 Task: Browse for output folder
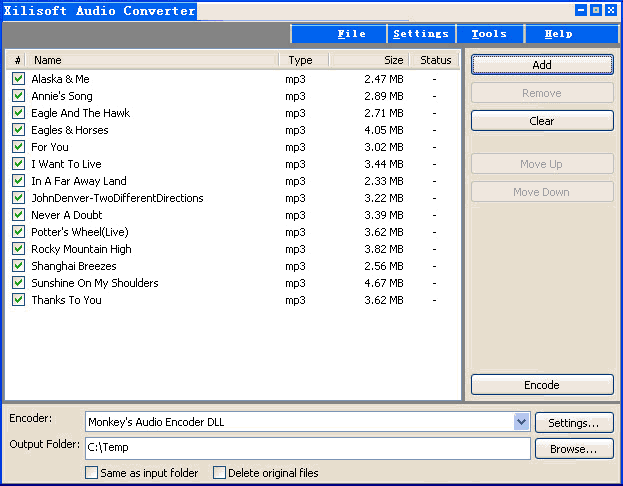(574, 449)
